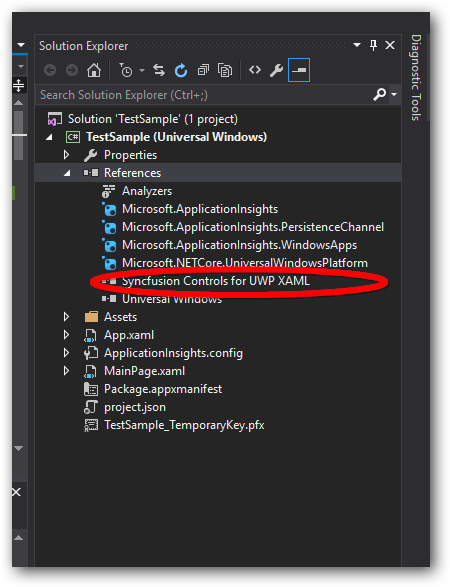Expand the Properties node
The height and width of the screenshot is (587, 450).
[x=66, y=155]
